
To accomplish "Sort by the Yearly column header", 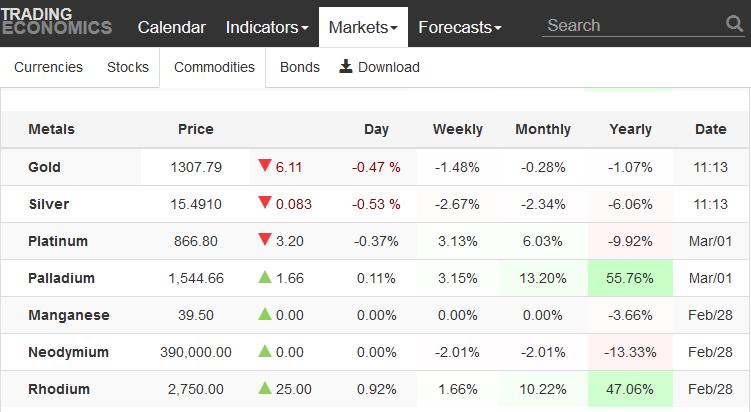I will coord(630,129).
